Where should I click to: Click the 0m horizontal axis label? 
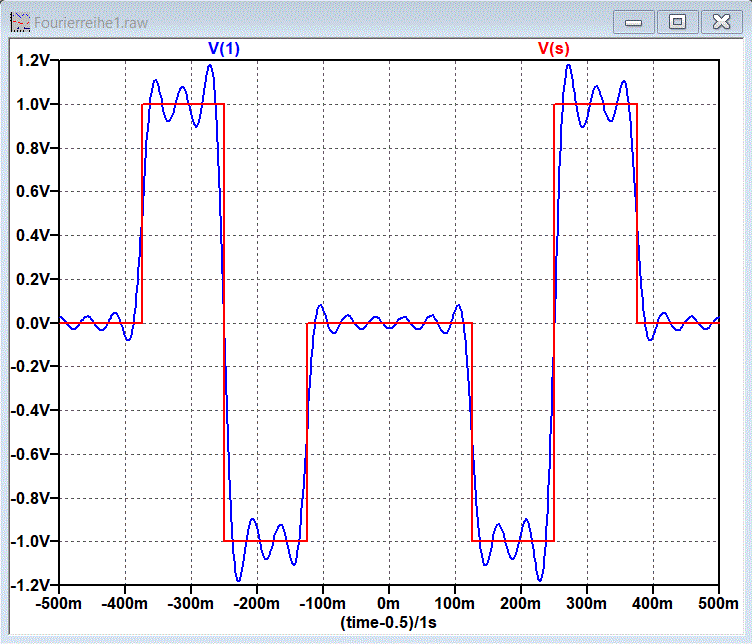(x=388, y=603)
